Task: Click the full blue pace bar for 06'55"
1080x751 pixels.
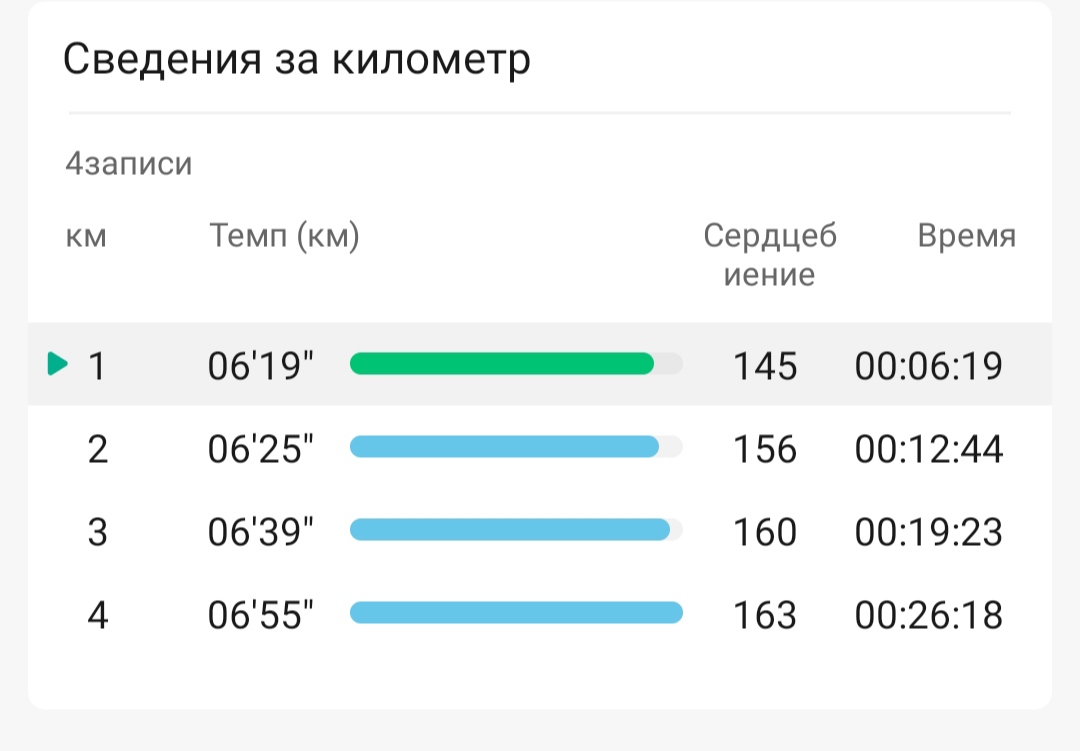Action: coord(516,612)
